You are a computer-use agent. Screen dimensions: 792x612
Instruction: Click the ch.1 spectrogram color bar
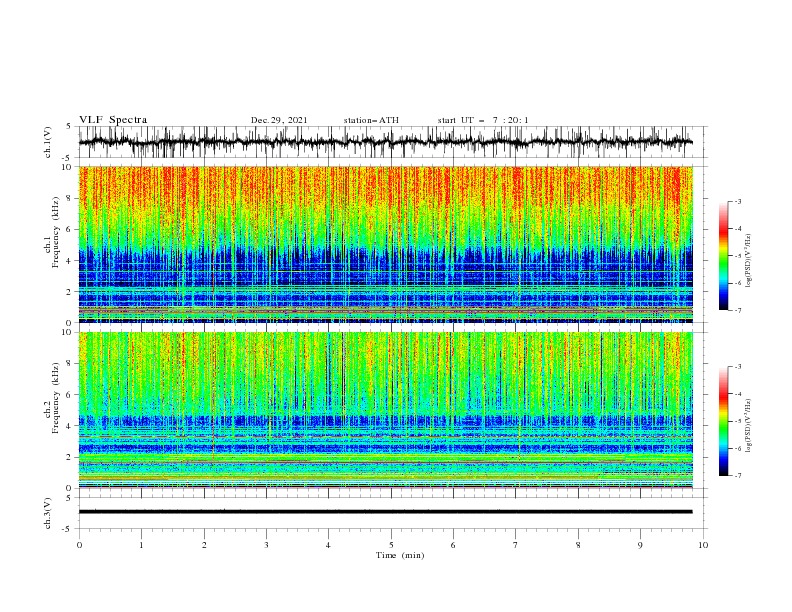coord(723,255)
